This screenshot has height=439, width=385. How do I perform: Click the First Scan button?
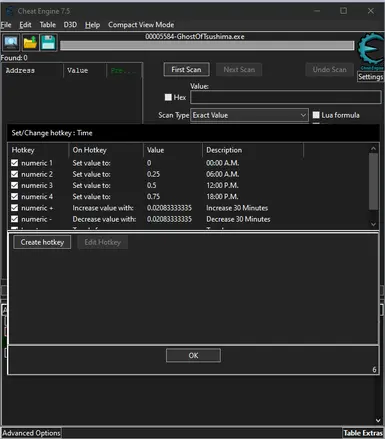tap(186, 69)
